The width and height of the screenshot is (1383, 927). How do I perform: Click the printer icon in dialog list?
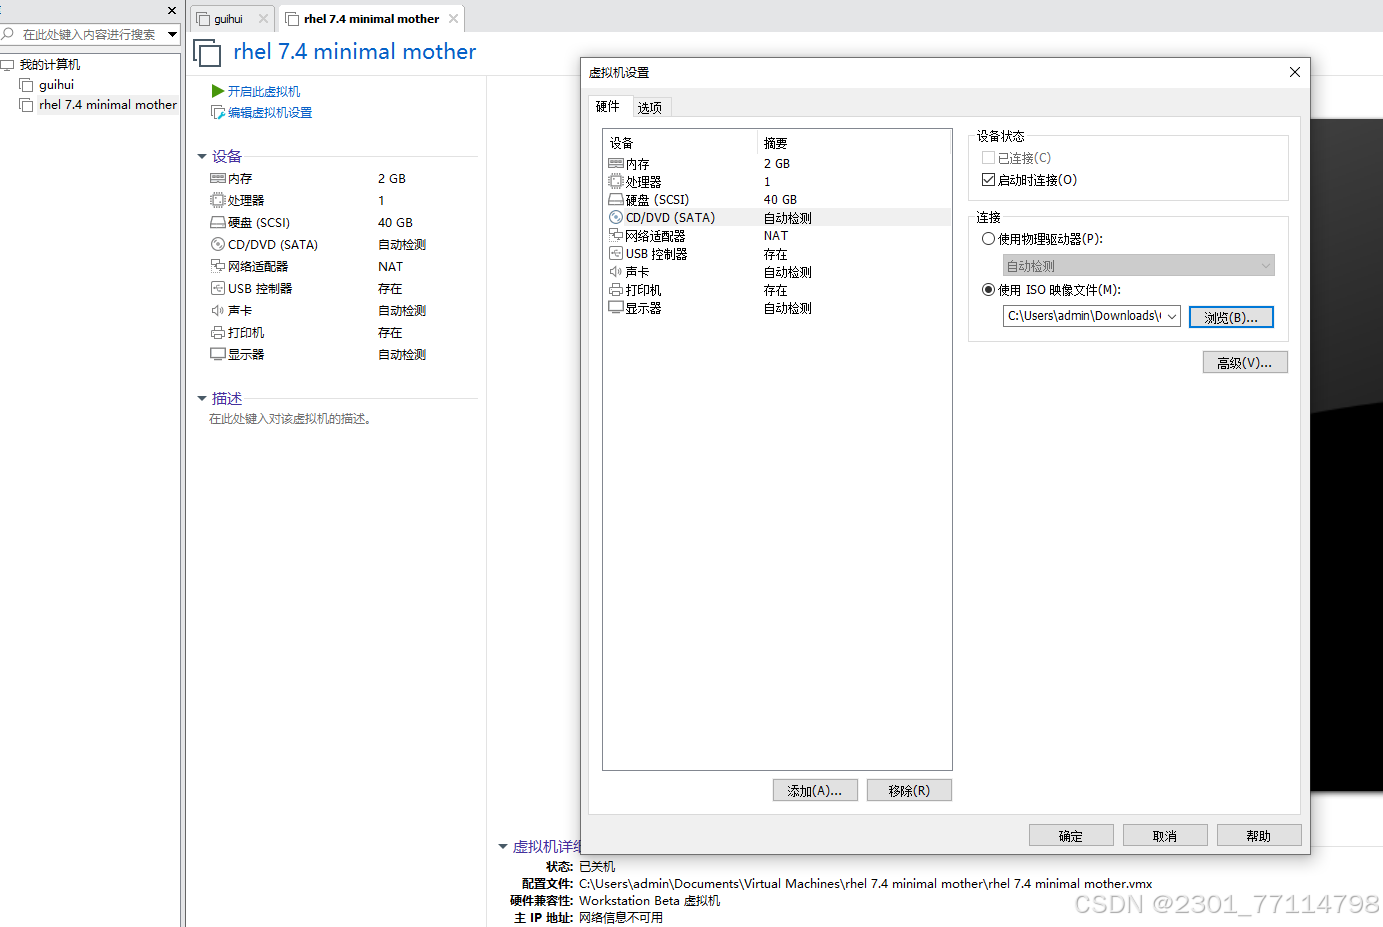(x=616, y=290)
